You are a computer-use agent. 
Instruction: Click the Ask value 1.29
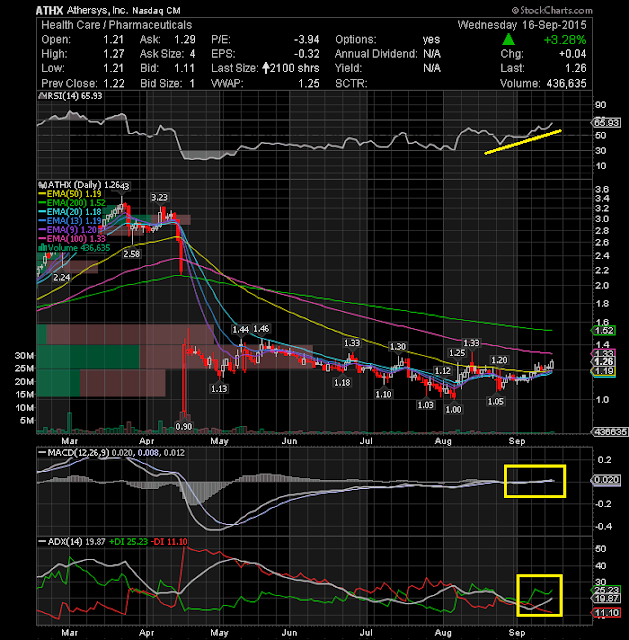click(x=185, y=40)
